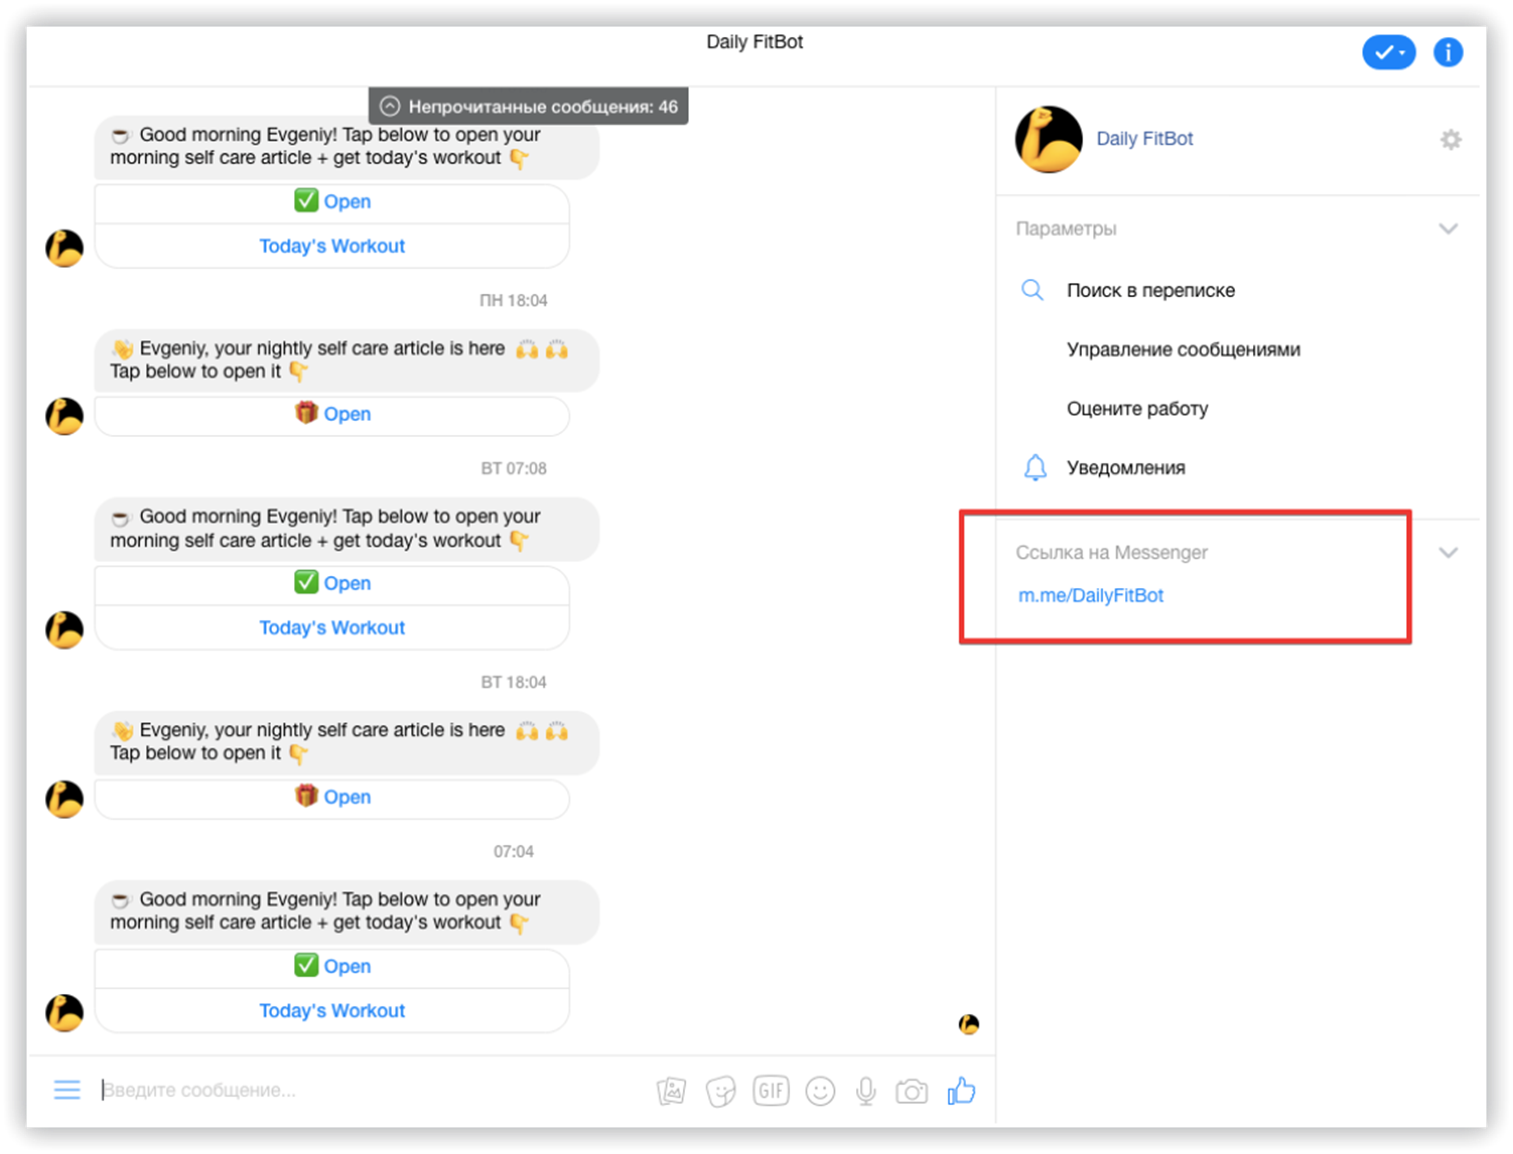1513x1154 pixels.
Task: Open the m.me/DailyFitBot link
Action: tap(1090, 595)
